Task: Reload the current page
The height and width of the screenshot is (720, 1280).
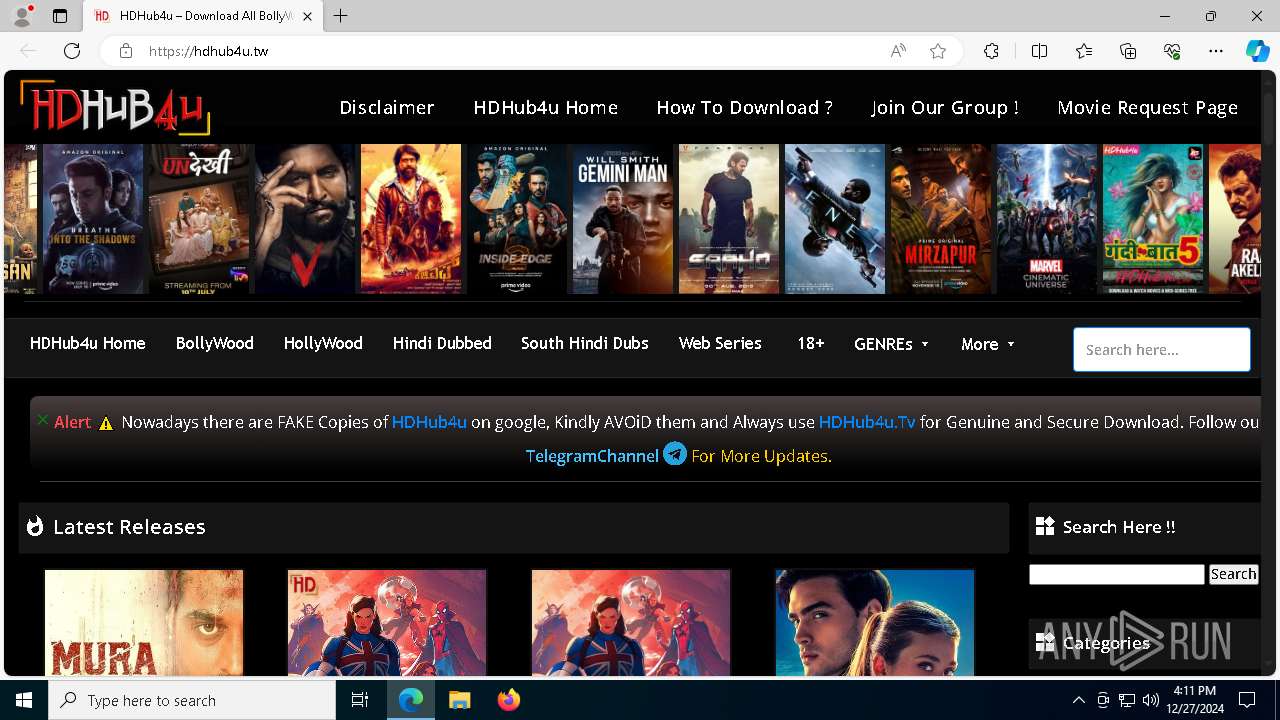Action: (72, 51)
